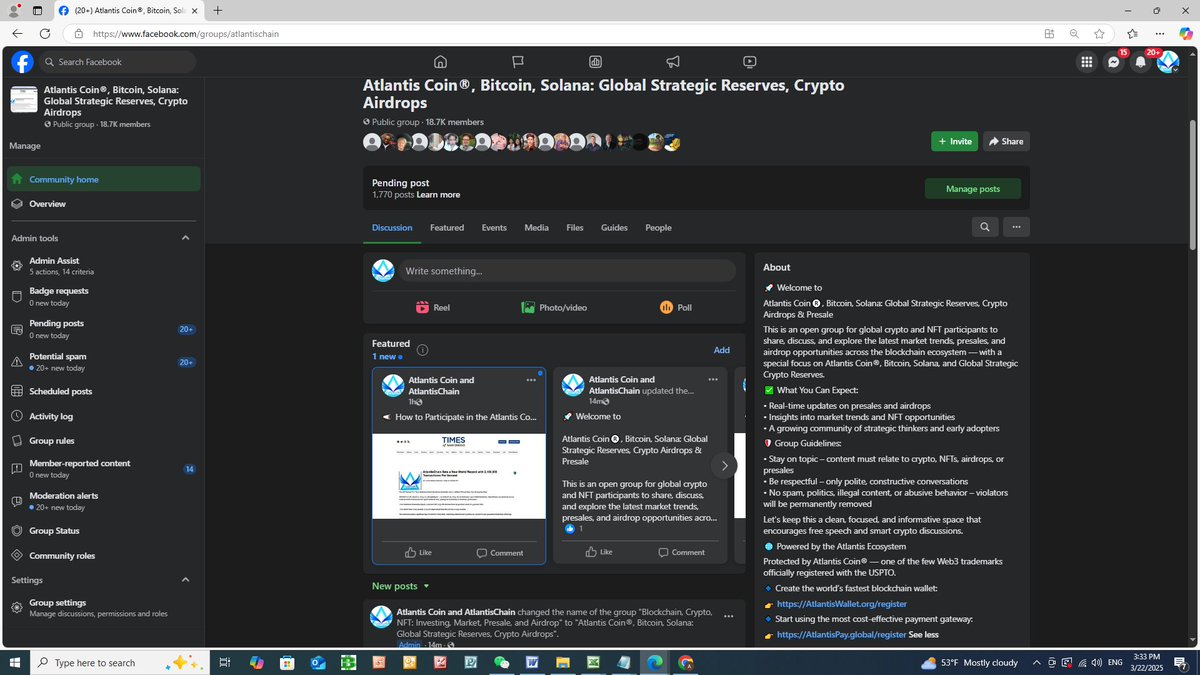Viewport: 1200px width, 675px height.
Task: Open the Video icon in top bar
Action: coord(750,62)
